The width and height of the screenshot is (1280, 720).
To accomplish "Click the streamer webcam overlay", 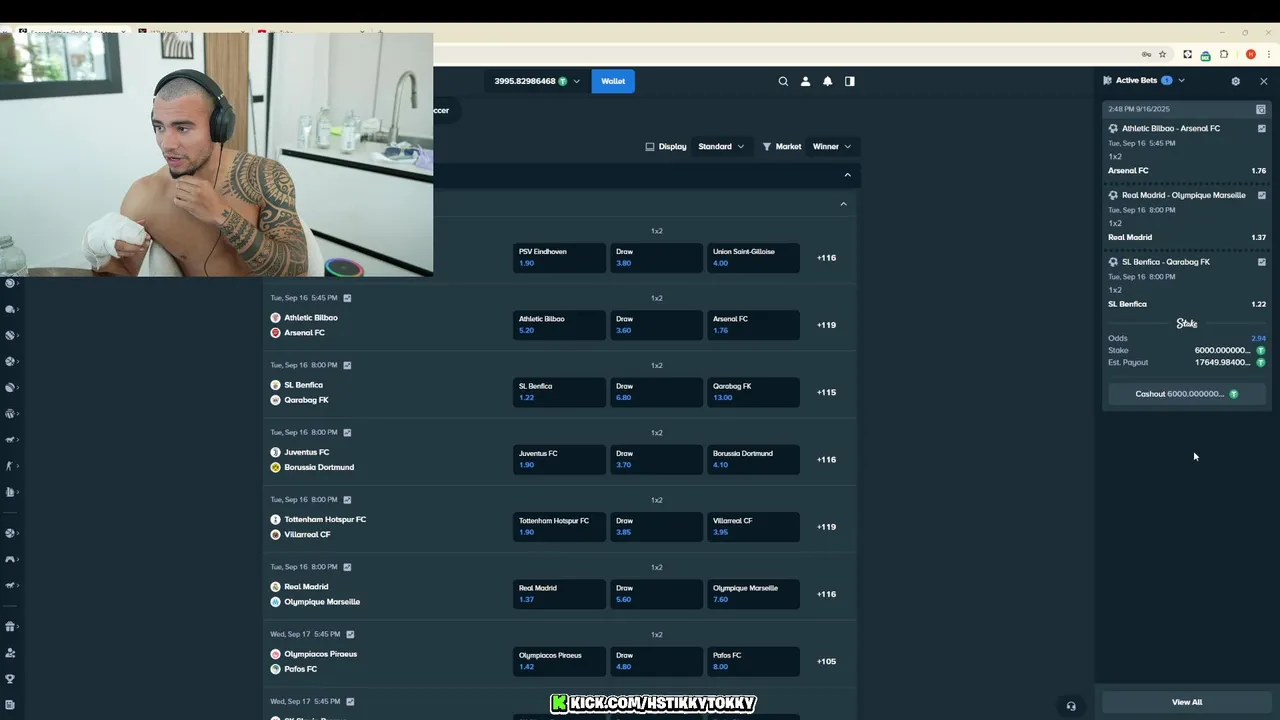I will click(216, 154).
